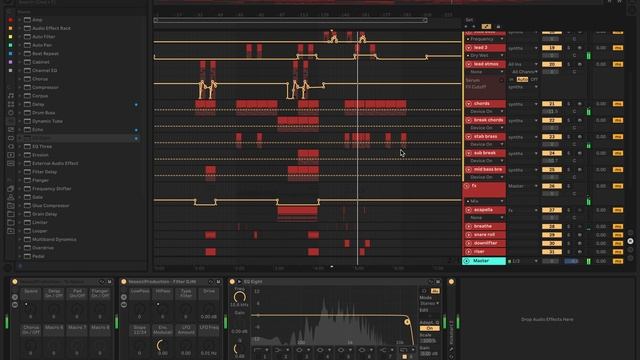
Task: Open the Mix dropdown under fx track
Action: point(485,202)
